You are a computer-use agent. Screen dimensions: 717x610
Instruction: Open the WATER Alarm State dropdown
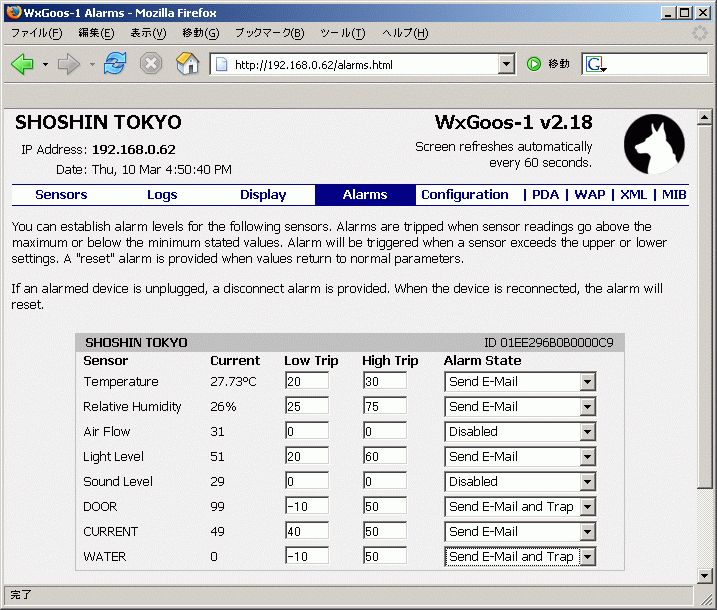[x=520, y=556]
